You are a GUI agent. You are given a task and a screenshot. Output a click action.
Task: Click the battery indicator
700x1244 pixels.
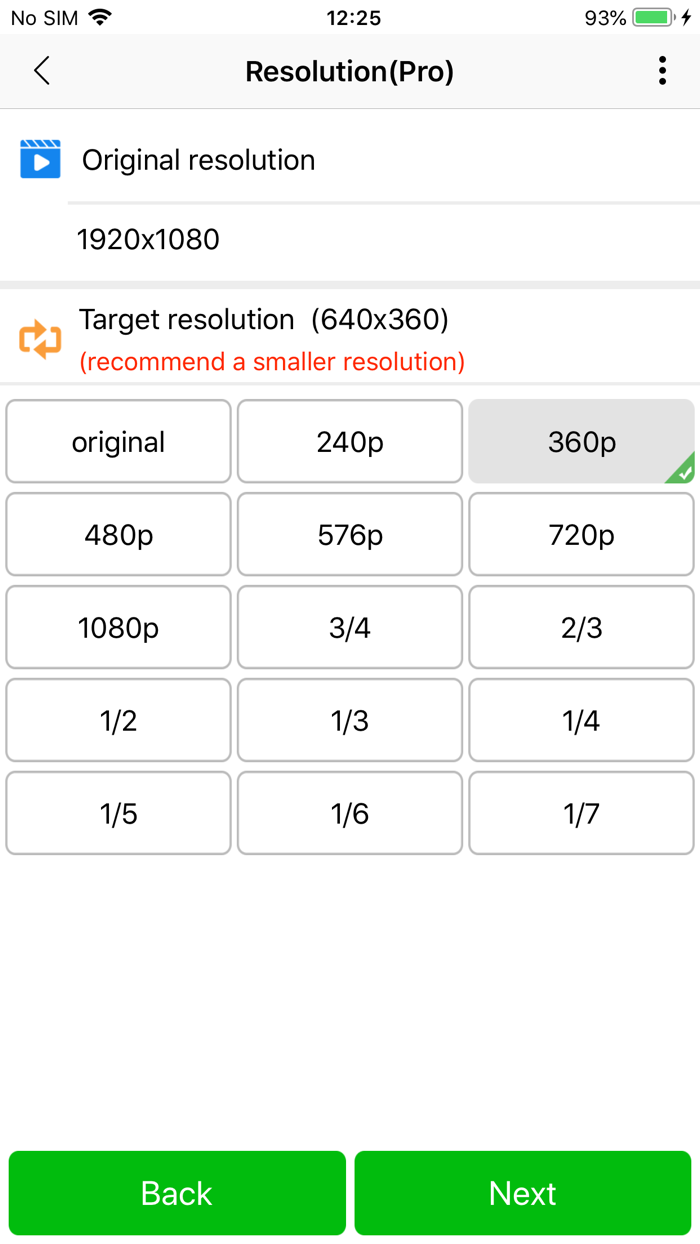pos(655,16)
